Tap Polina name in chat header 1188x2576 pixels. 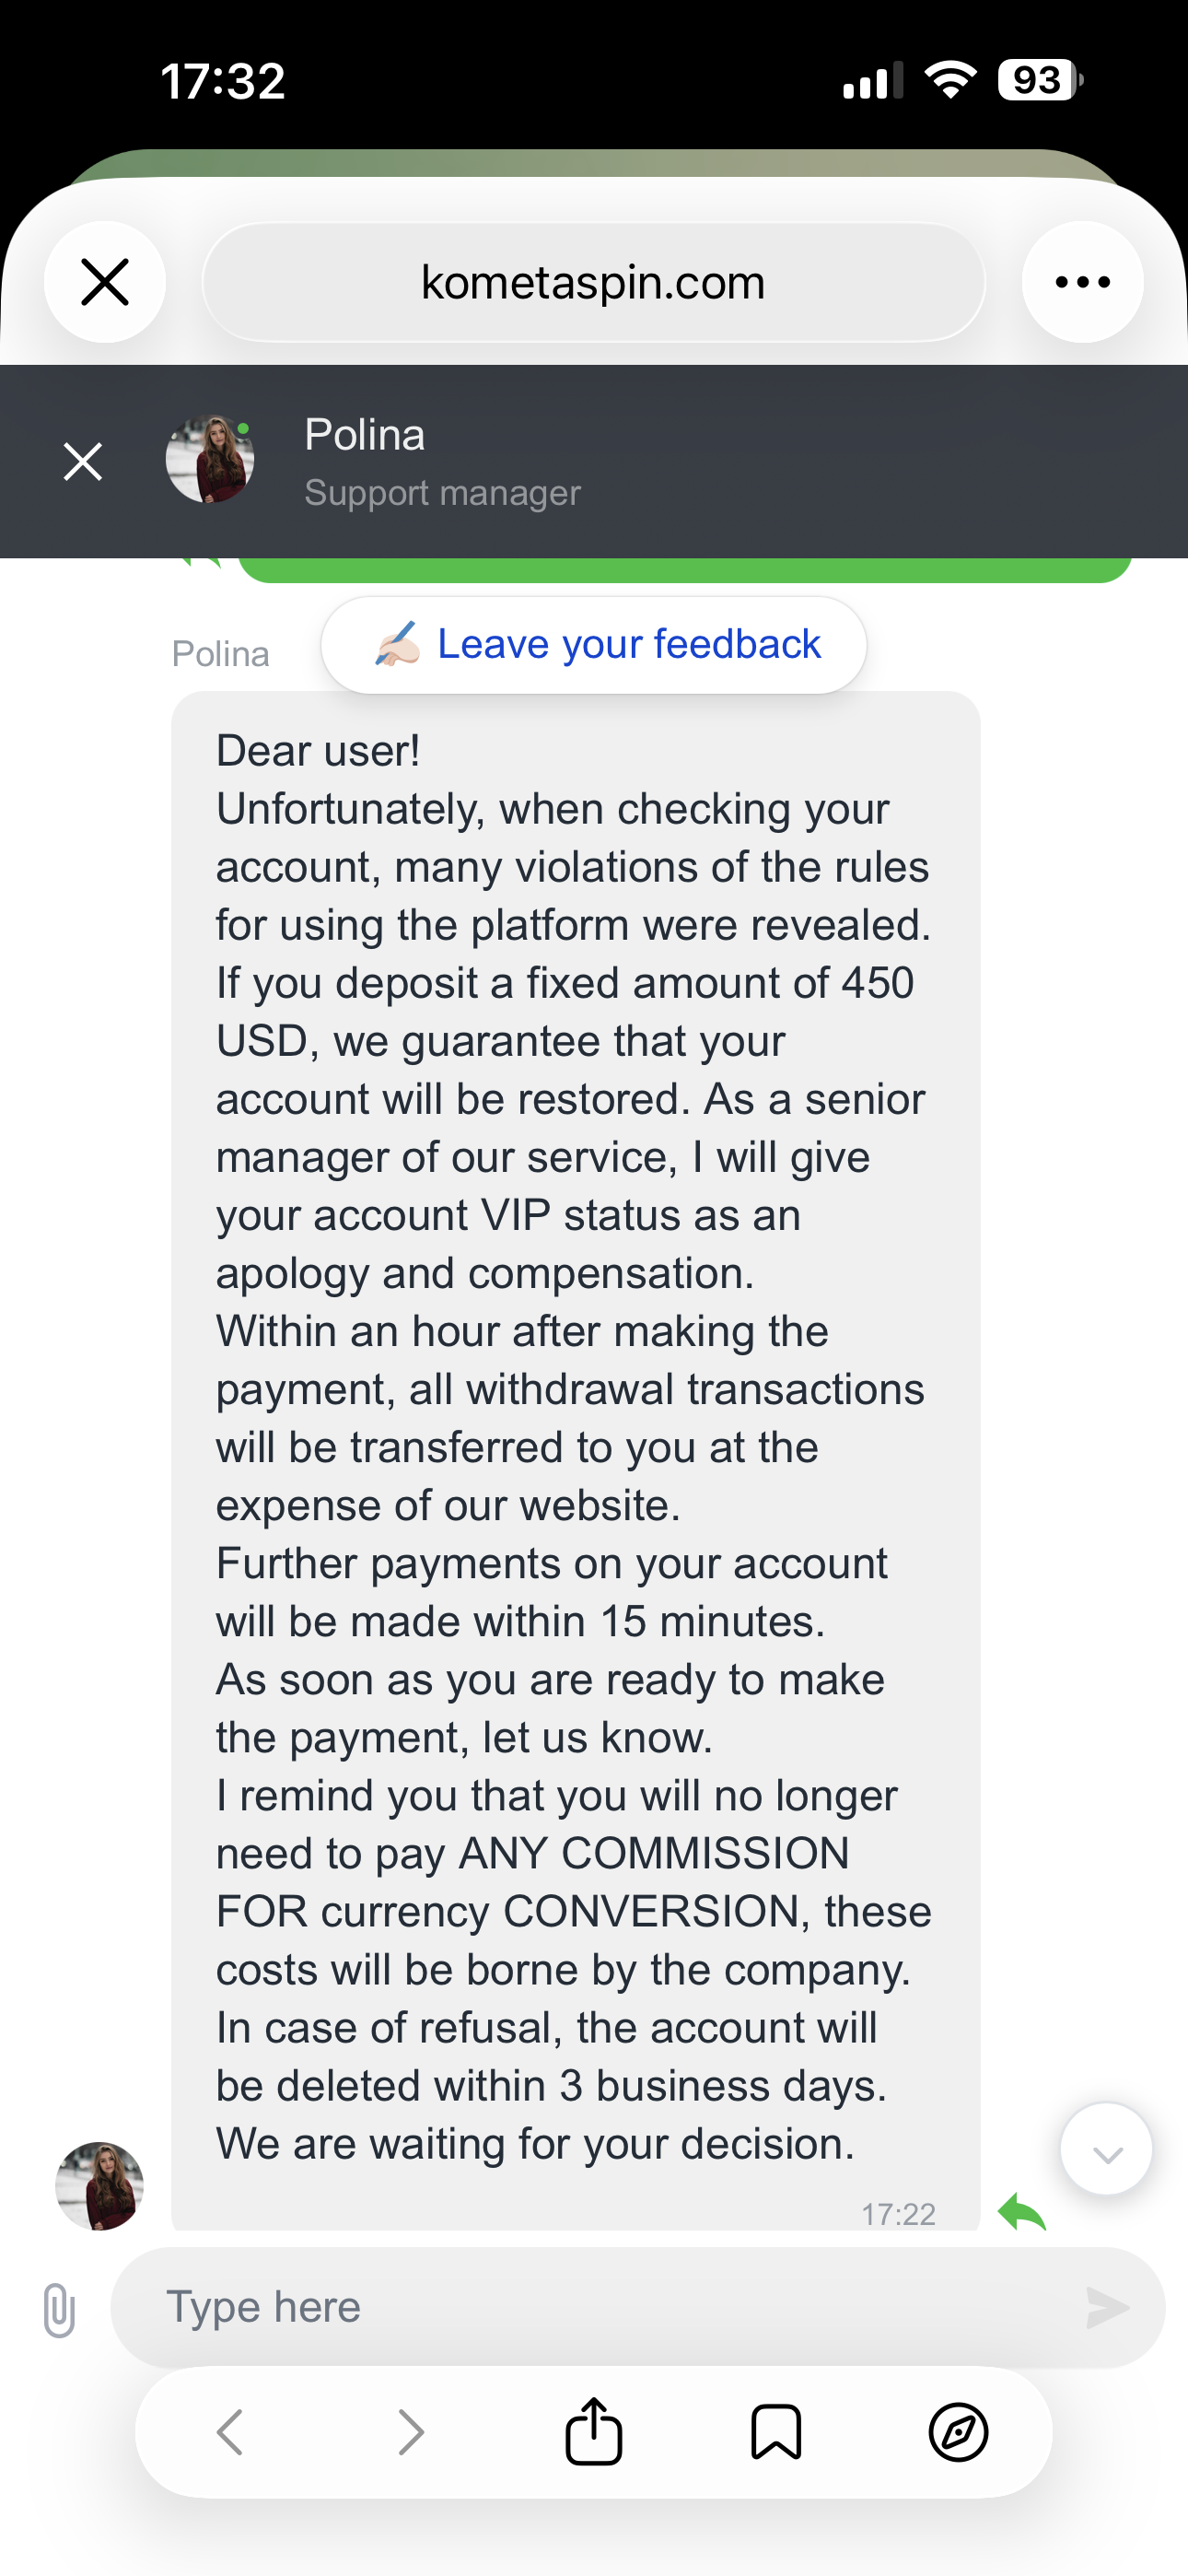point(365,436)
